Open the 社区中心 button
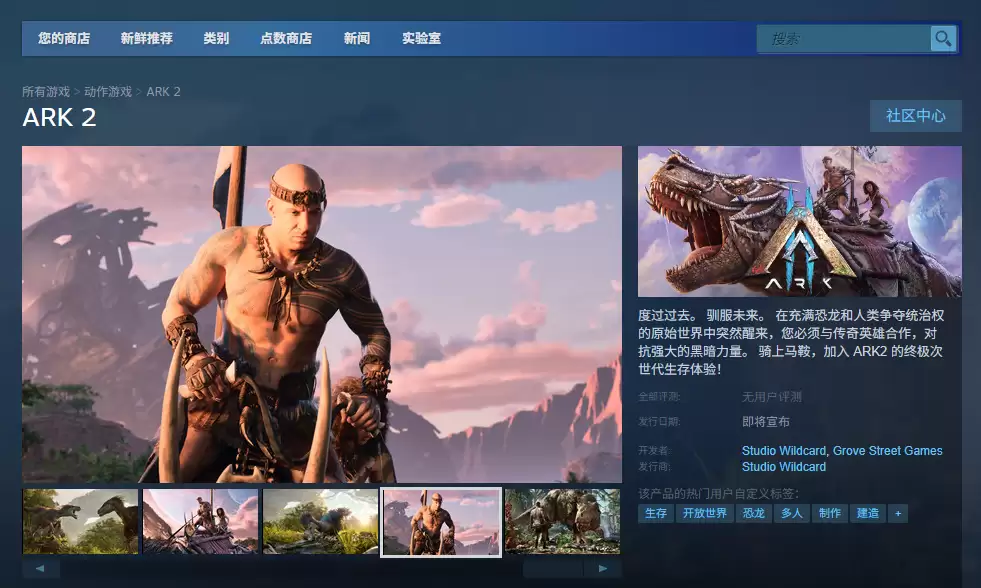The height and width of the screenshot is (588, 981). coord(915,116)
